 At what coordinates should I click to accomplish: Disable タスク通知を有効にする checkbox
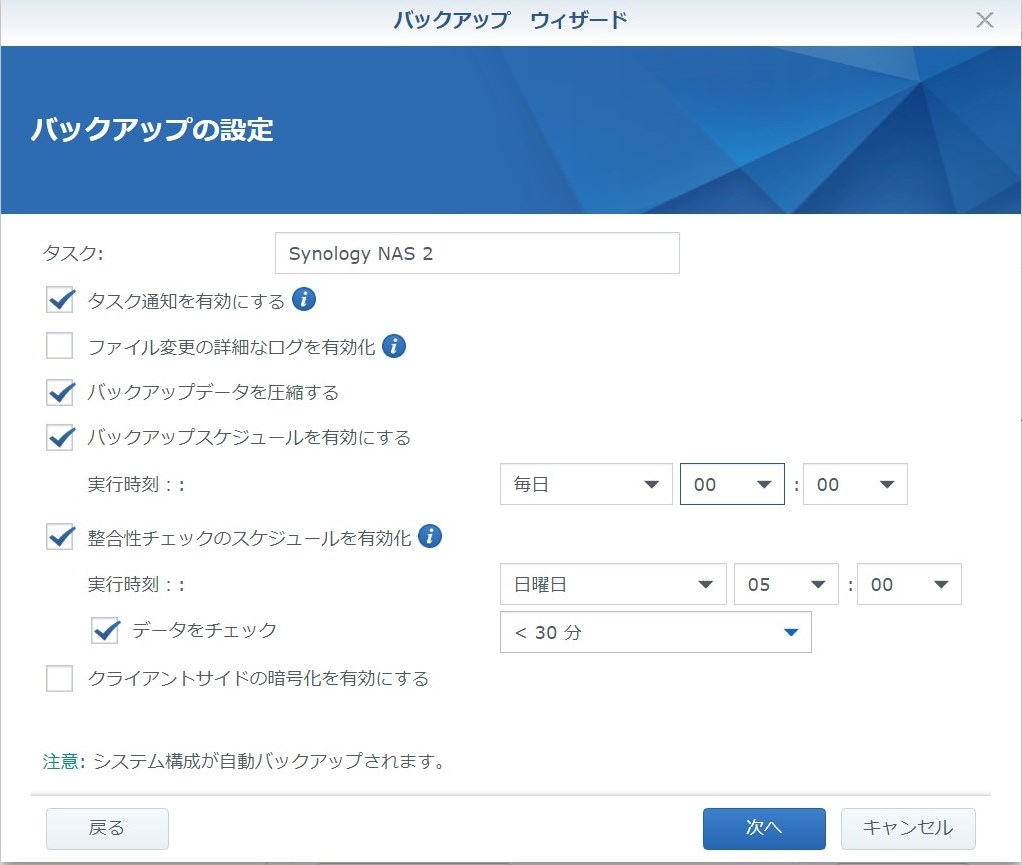coord(61,301)
